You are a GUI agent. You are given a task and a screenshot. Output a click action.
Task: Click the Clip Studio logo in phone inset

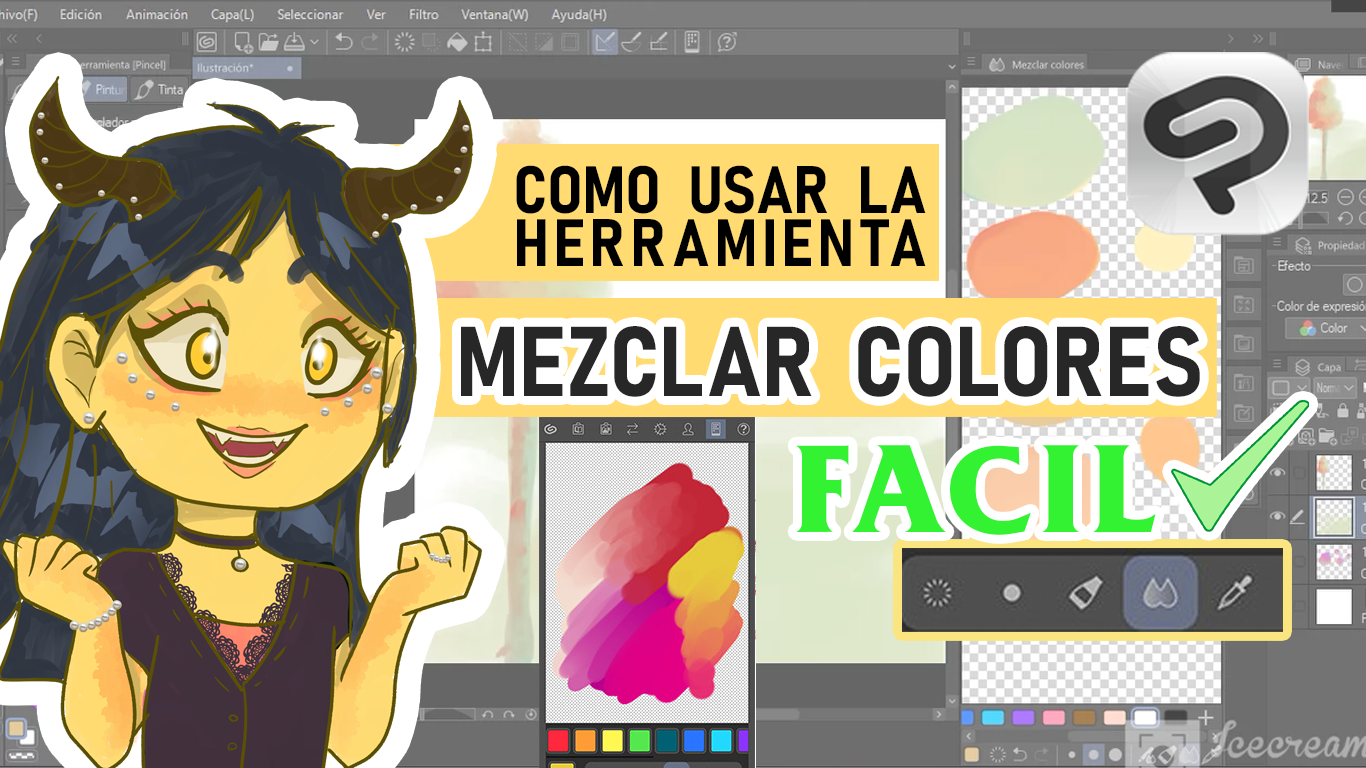pos(550,429)
